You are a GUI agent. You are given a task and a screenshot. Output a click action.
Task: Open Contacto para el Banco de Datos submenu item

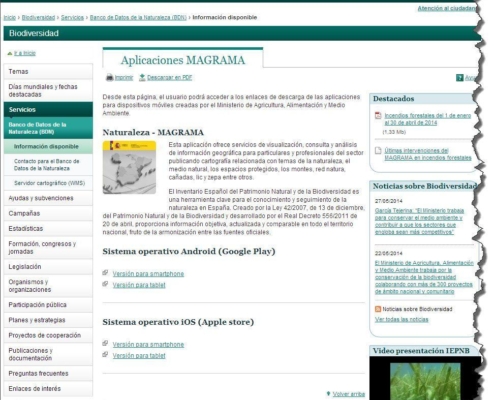(48, 165)
